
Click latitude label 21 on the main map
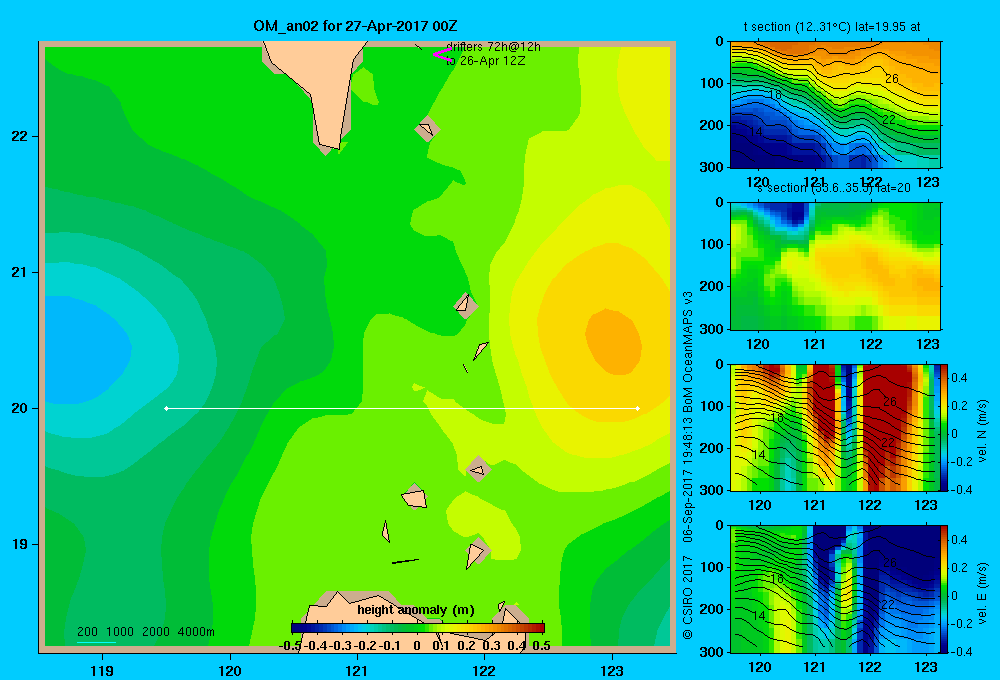[x=20, y=272]
